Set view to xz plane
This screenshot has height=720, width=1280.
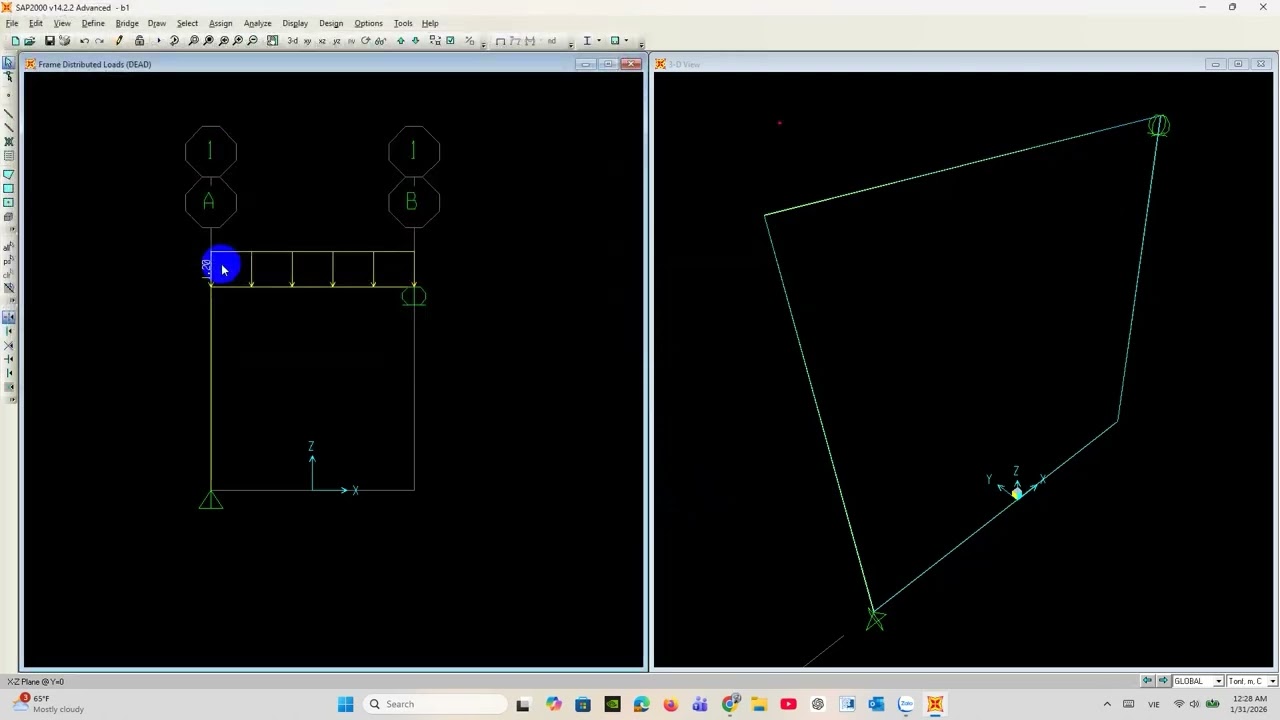click(x=321, y=41)
